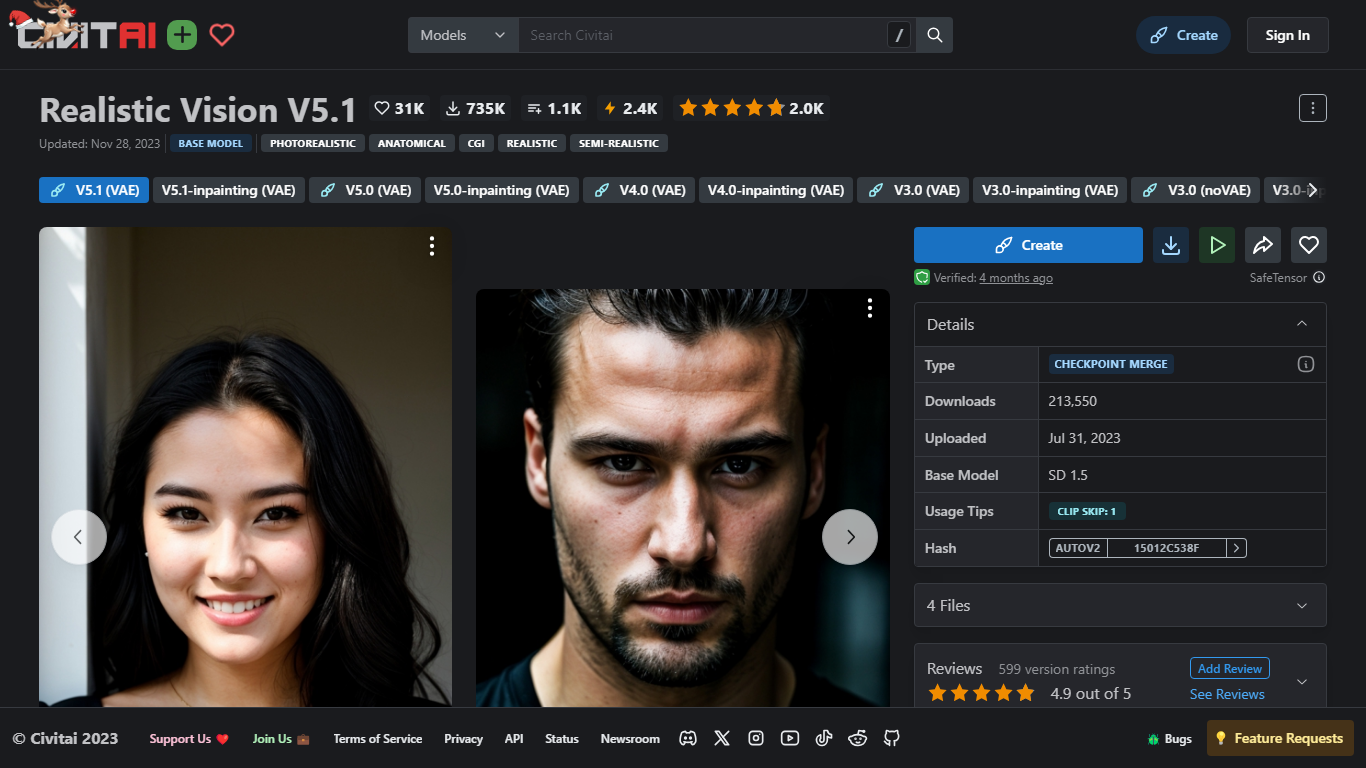Open the Models search category dropdown
Image resolution: width=1366 pixels, height=768 pixels.
pos(463,35)
